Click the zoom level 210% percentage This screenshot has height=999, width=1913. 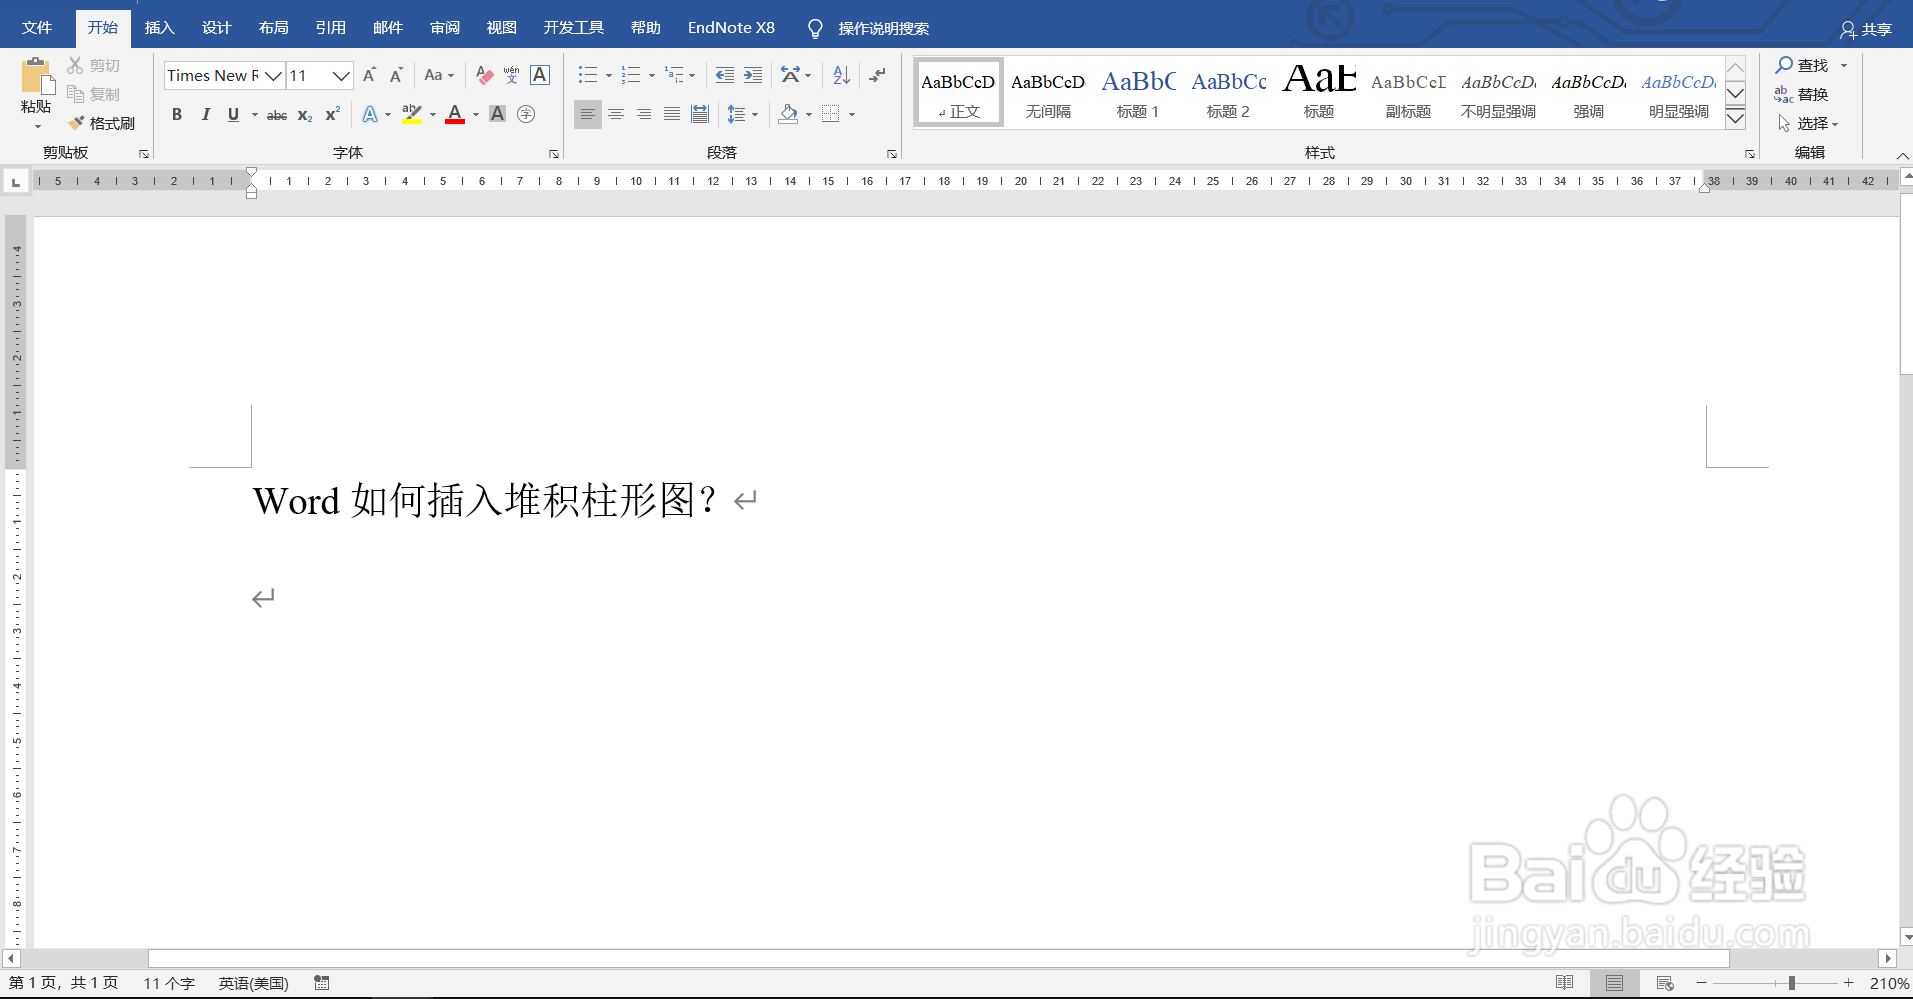click(x=1888, y=983)
